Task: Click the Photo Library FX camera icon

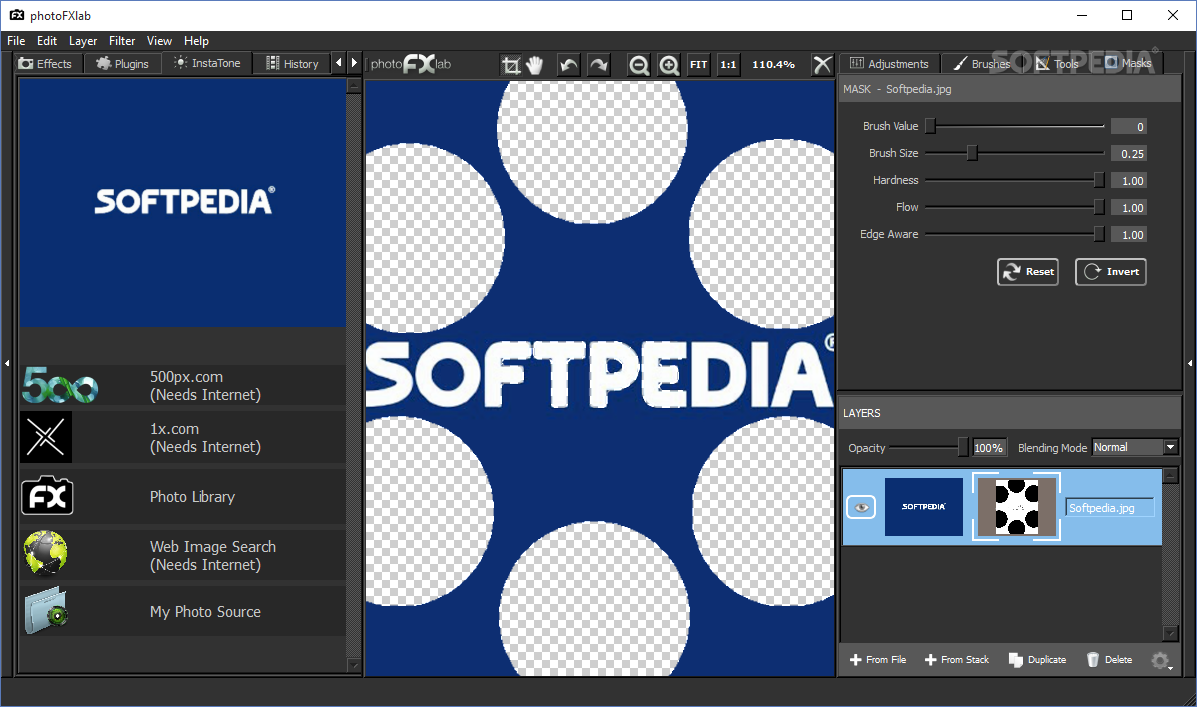Action: pyautogui.click(x=47, y=496)
